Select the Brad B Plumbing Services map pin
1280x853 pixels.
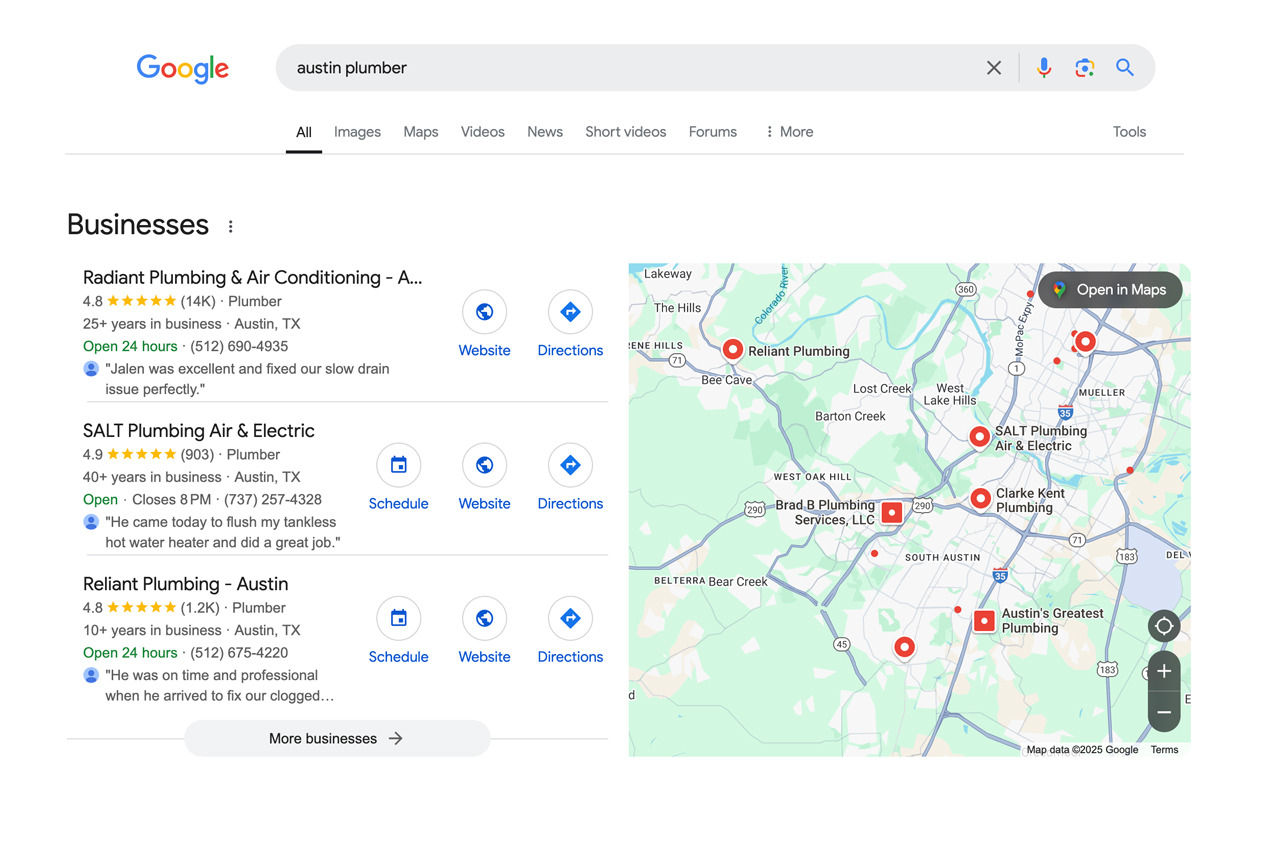tap(892, 513)
